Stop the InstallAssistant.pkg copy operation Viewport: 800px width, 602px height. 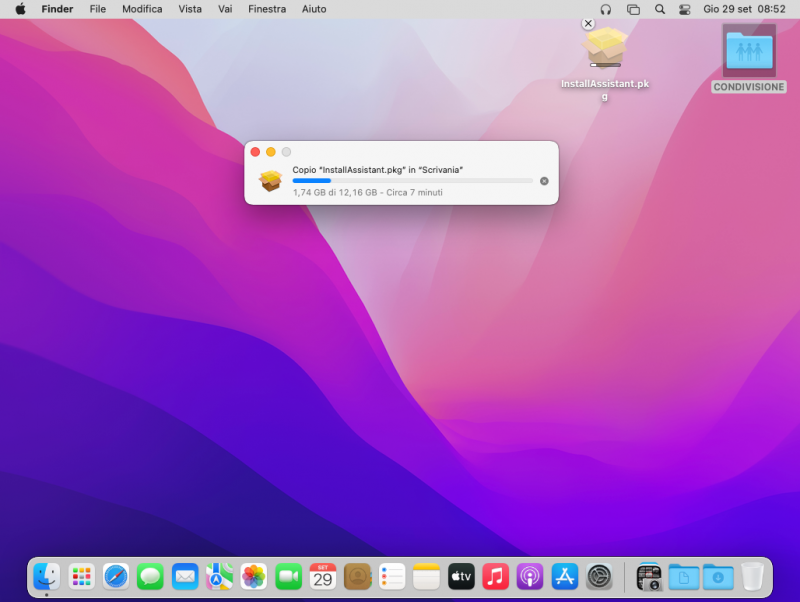[x=544, y=181]
